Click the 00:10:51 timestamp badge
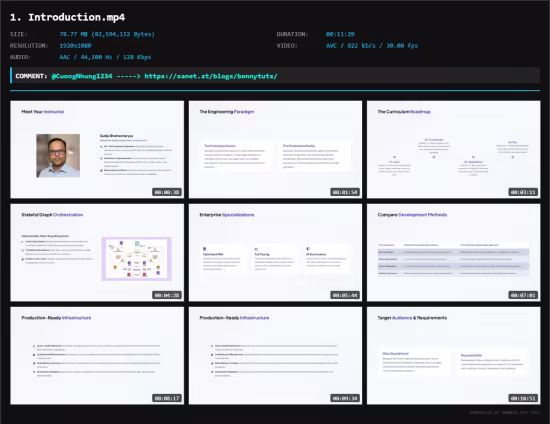The image size is (550, 424). pos(523,398)
